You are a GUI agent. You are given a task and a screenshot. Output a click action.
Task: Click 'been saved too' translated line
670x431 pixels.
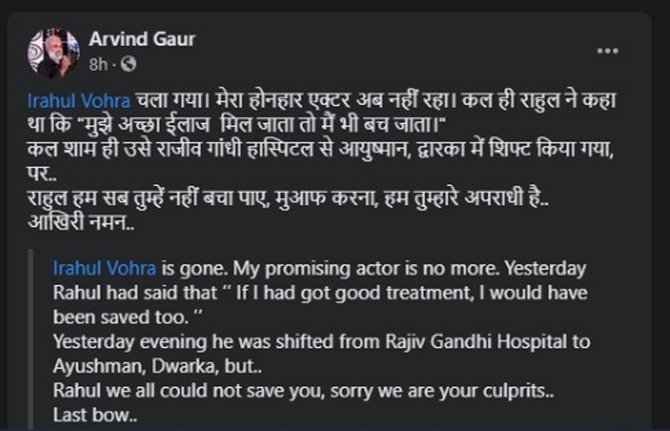tap(120, 314)
